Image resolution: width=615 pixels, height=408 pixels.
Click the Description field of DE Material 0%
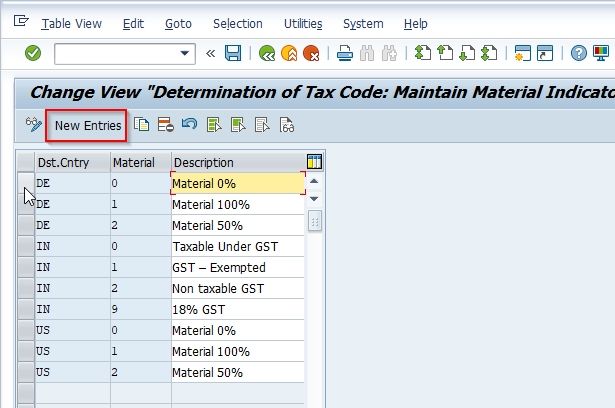pos(238,184)
